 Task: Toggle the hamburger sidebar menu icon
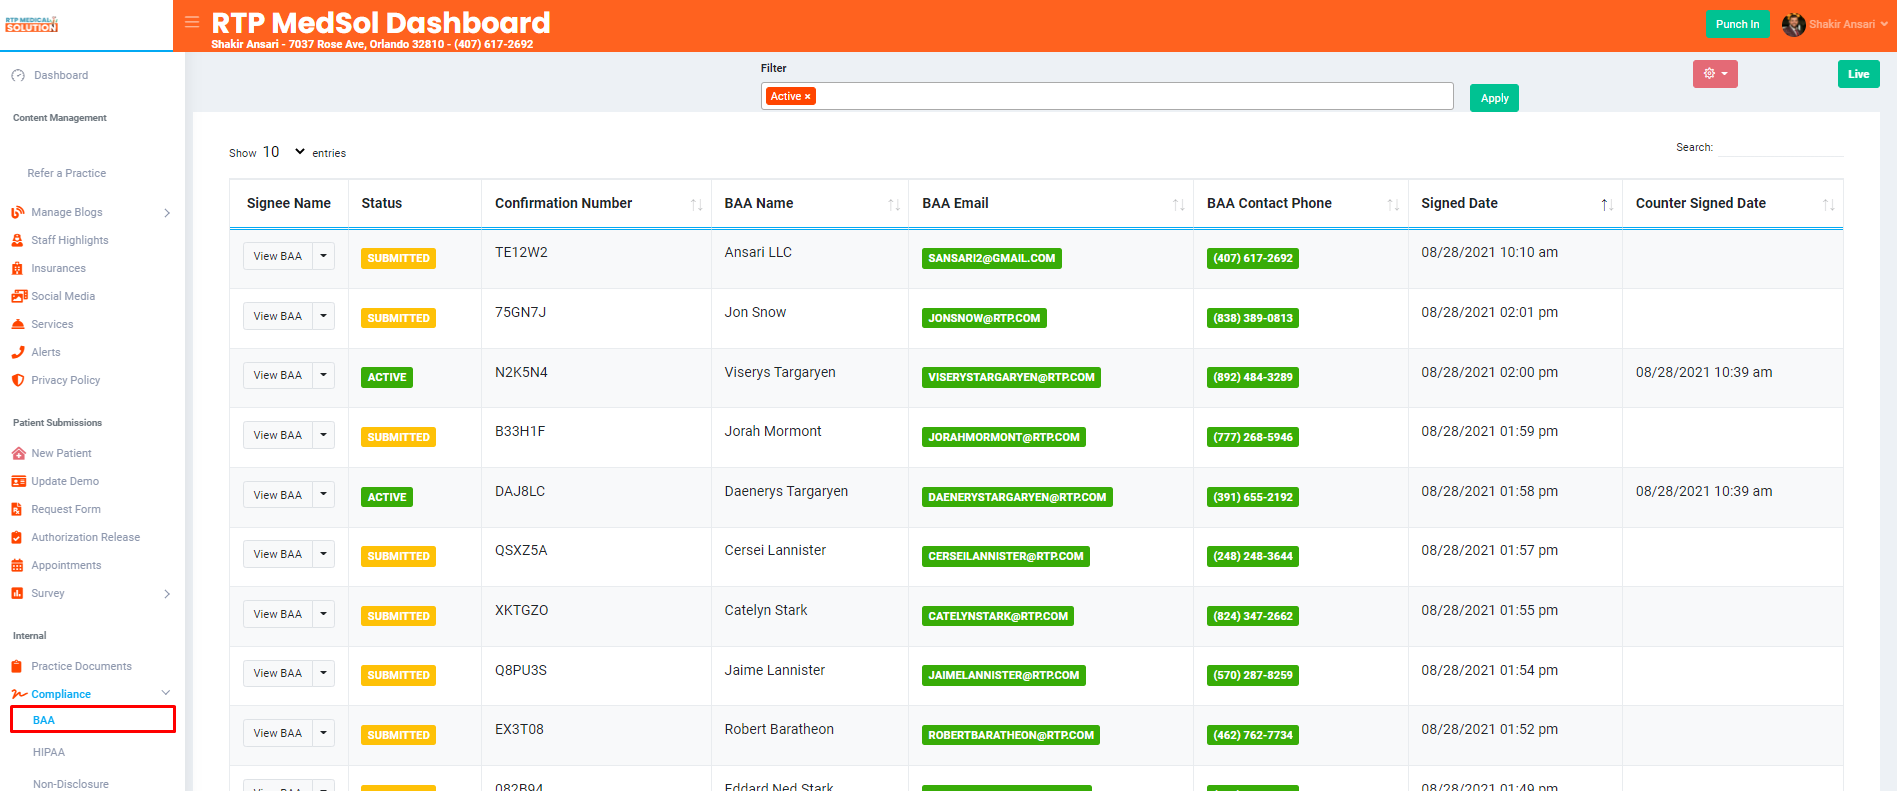pos(192,22)
